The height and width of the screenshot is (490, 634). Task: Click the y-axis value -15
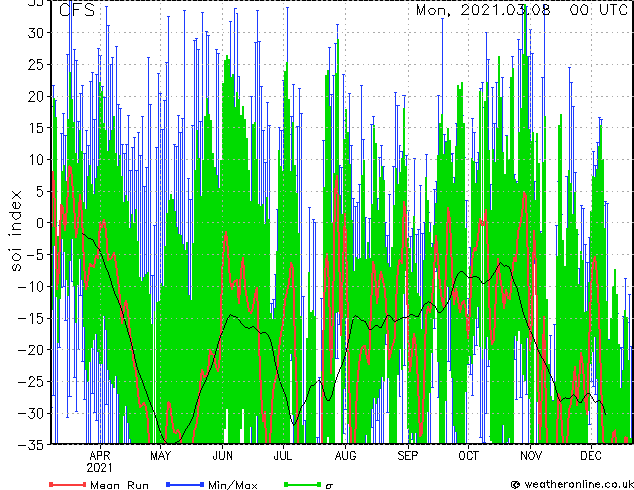[x=32, y=318]
